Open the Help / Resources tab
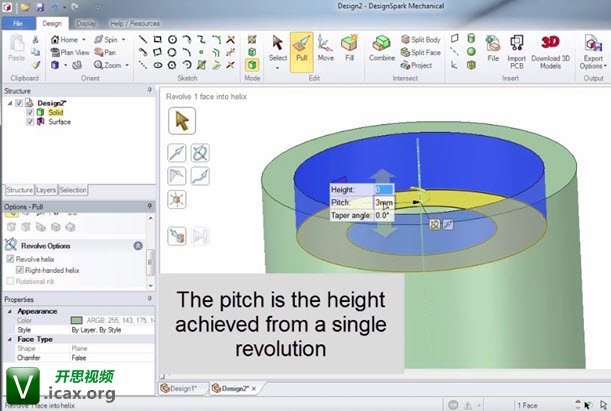The width and height of the screenshot is (611, 411). coord(135,23)
